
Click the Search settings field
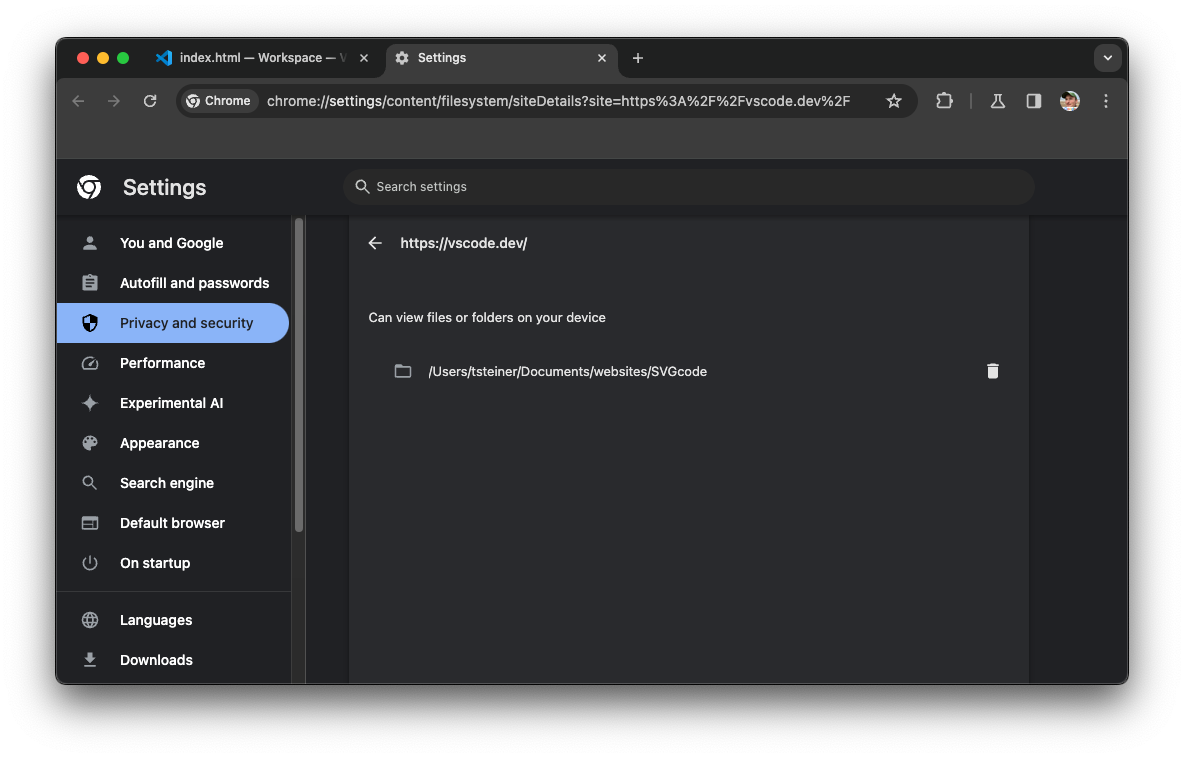(x=688, y=187)
